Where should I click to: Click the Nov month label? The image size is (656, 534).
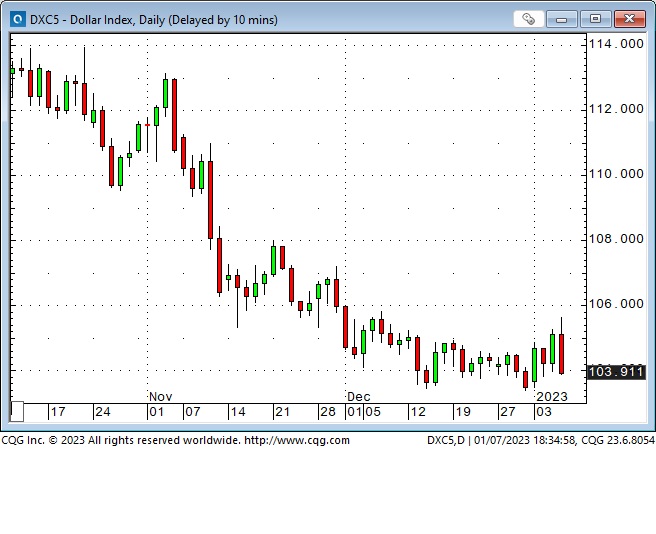click(161, 396)
